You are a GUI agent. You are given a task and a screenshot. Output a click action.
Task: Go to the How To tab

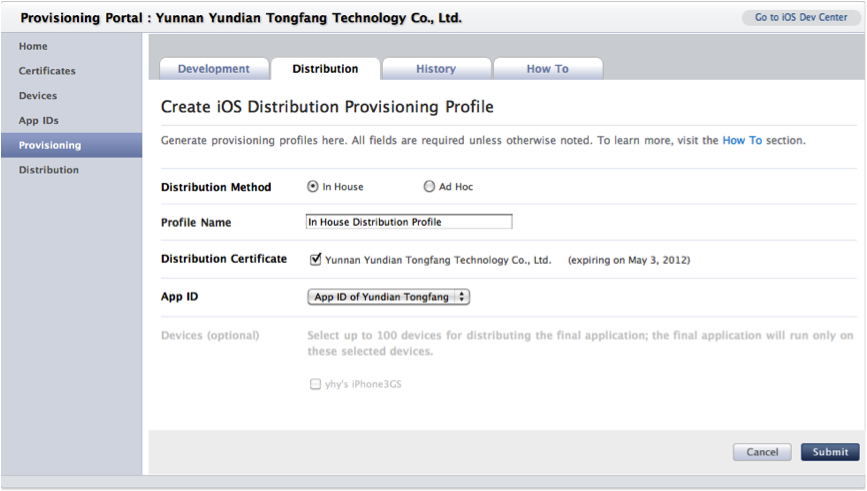pos(547,69)
